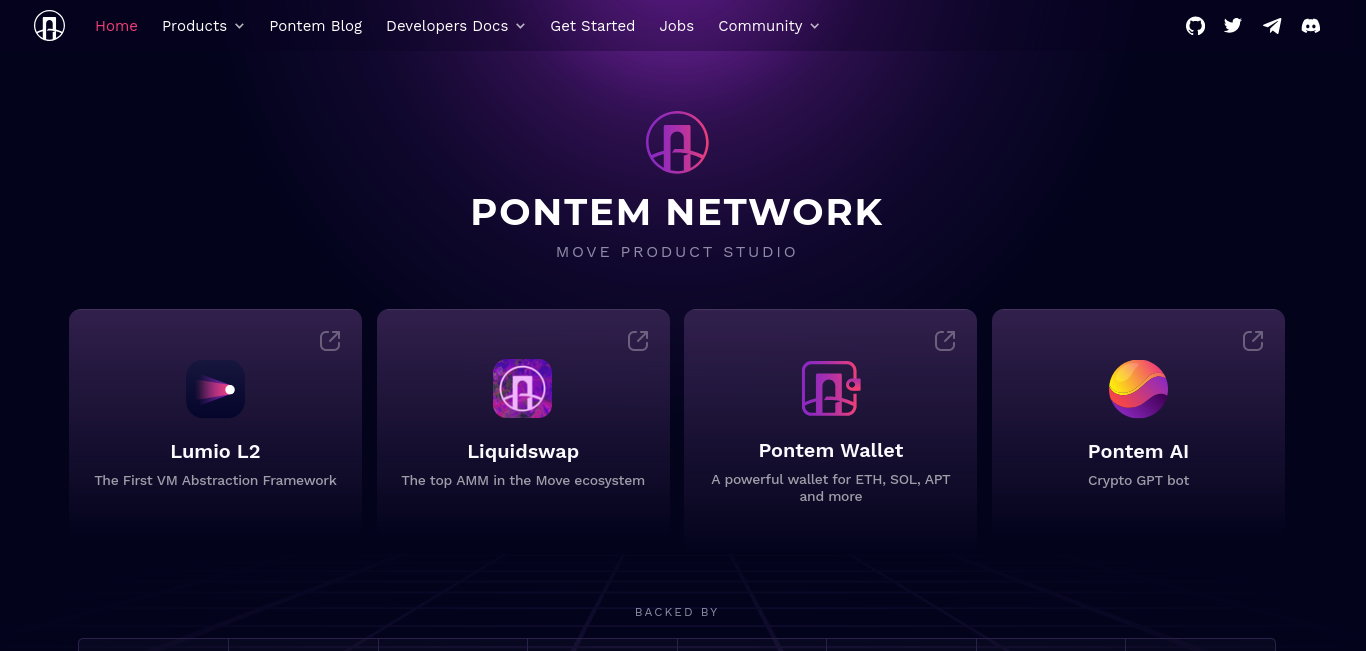
Task: Open the Jobs nav item
Action: [x=676, y=26]
